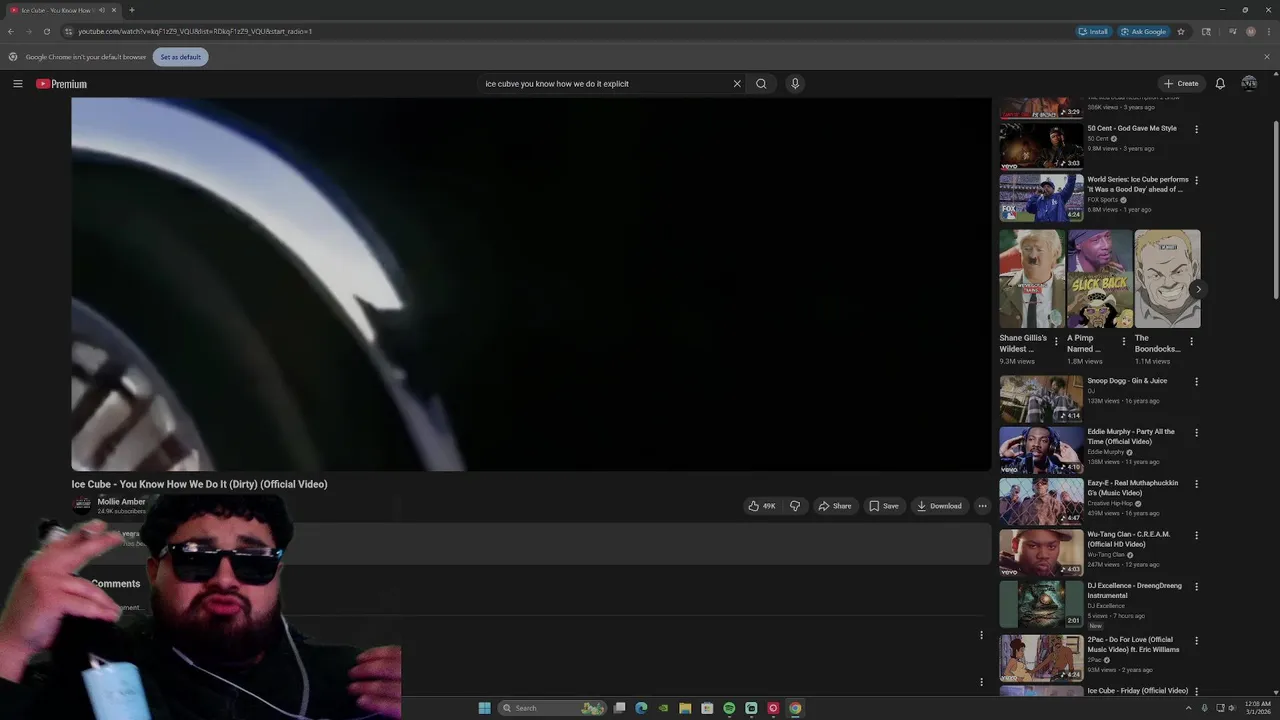Viewport: 1280px width, 720px height.
Task: Click Ask Google in the address bar
Action: 1143,31
